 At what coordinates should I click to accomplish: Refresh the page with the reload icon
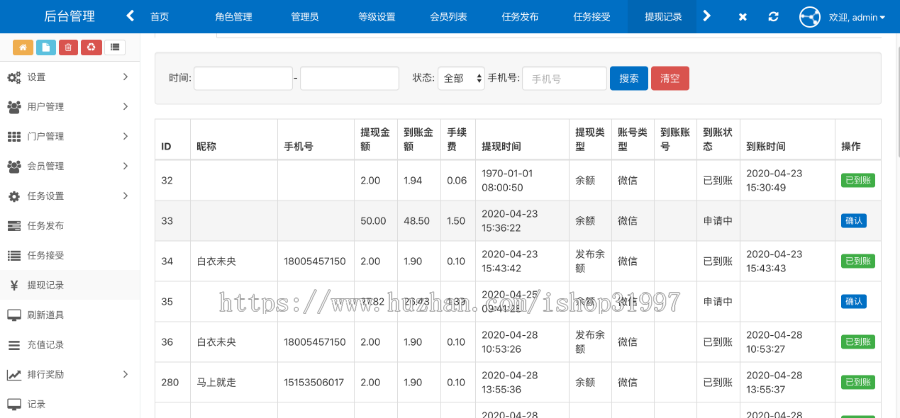[773, 17]
